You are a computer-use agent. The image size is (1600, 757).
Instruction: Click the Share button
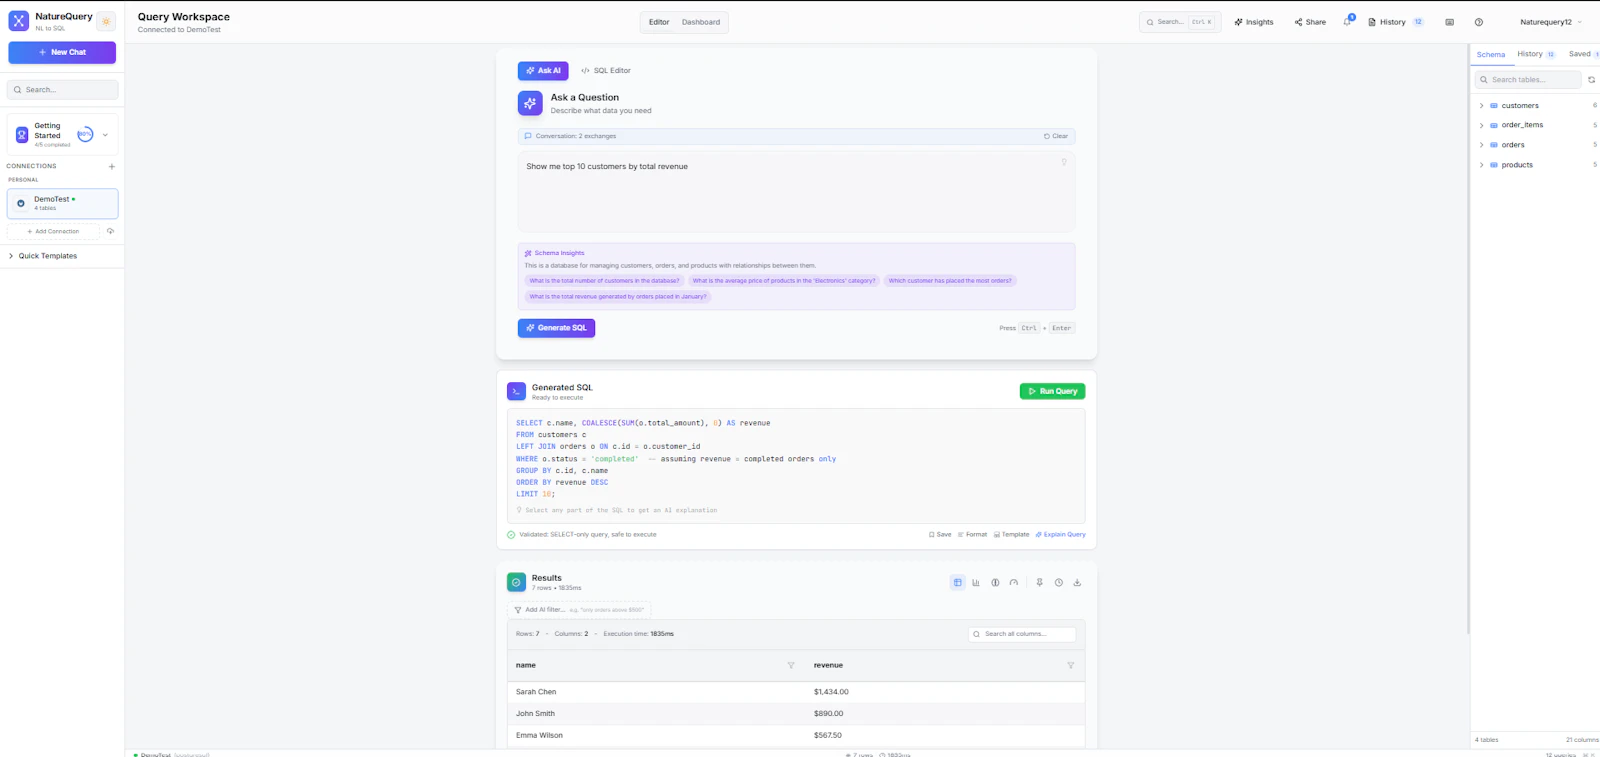1310,22
